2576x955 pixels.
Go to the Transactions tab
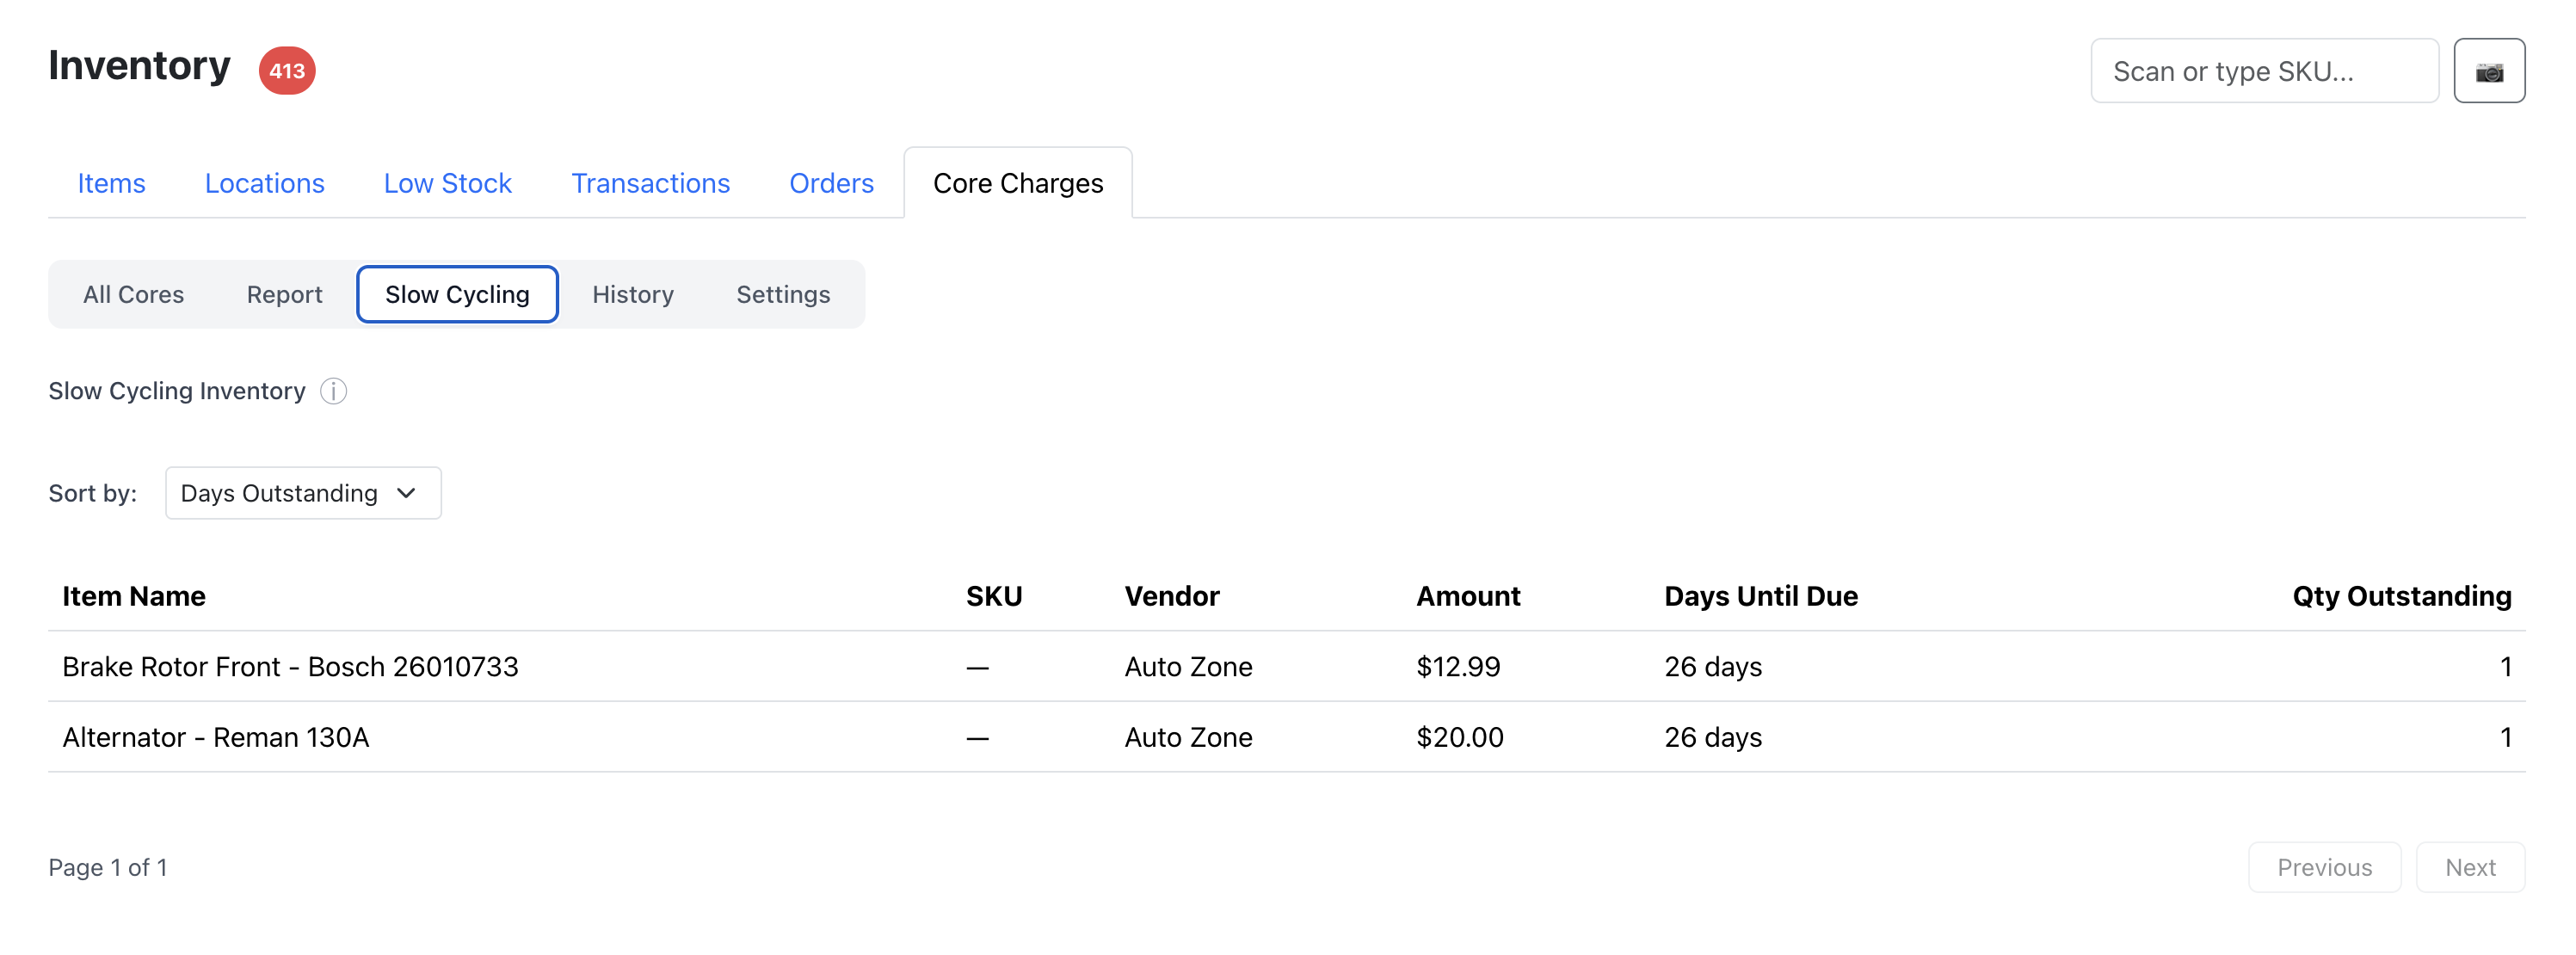coord(650,183)
